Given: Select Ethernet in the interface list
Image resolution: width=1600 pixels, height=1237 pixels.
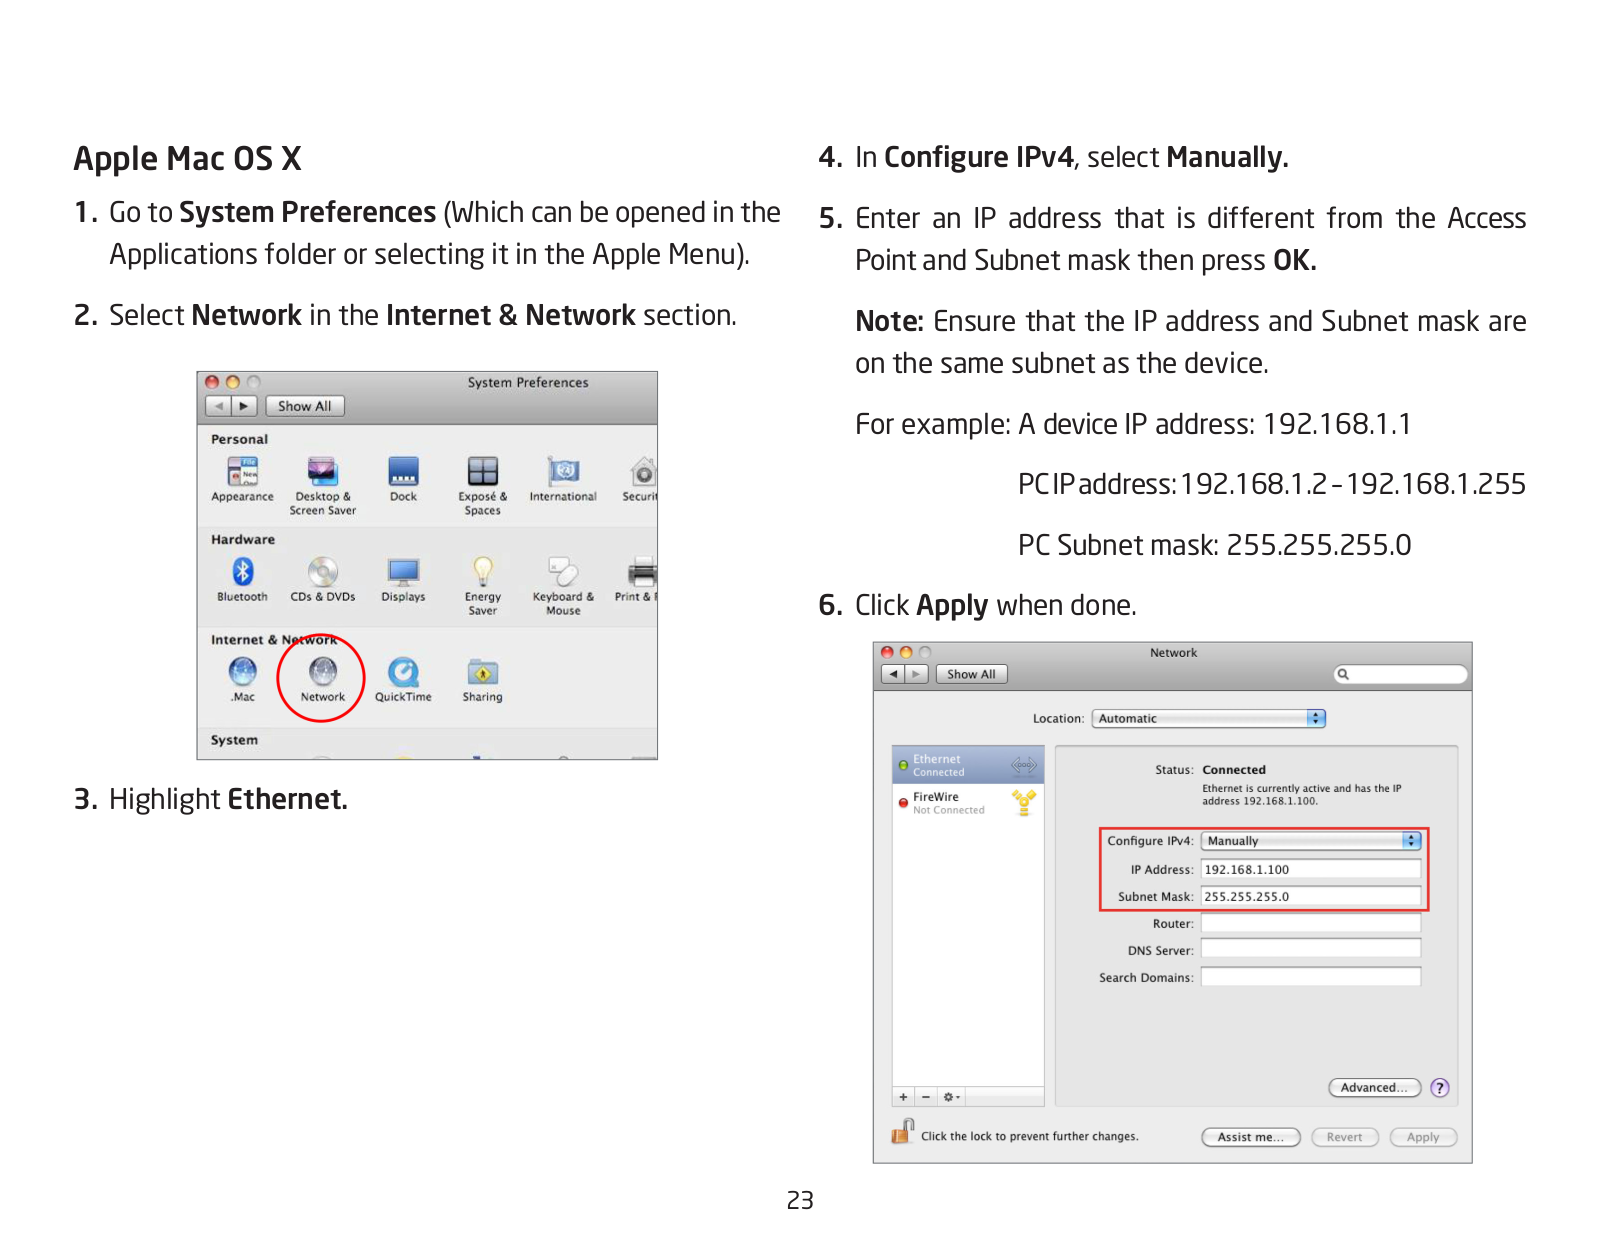Looking at the screenshot, I should coord(968,765).
